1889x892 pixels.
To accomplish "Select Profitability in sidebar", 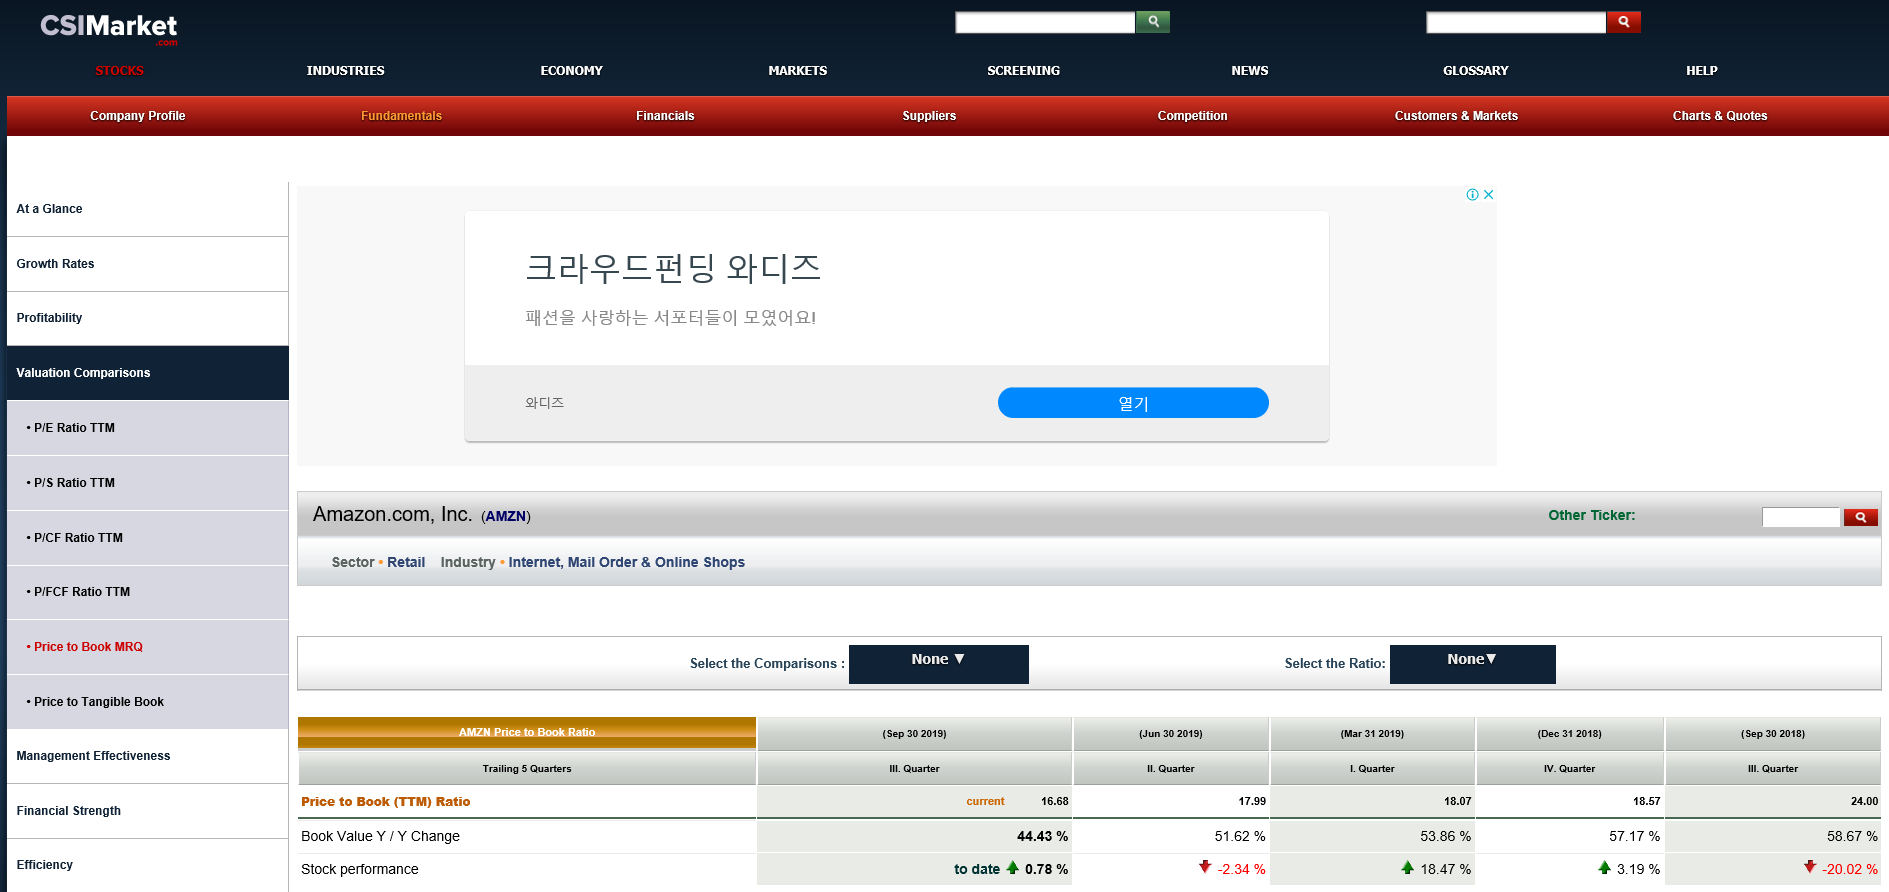I will click(x=147, y=318).
